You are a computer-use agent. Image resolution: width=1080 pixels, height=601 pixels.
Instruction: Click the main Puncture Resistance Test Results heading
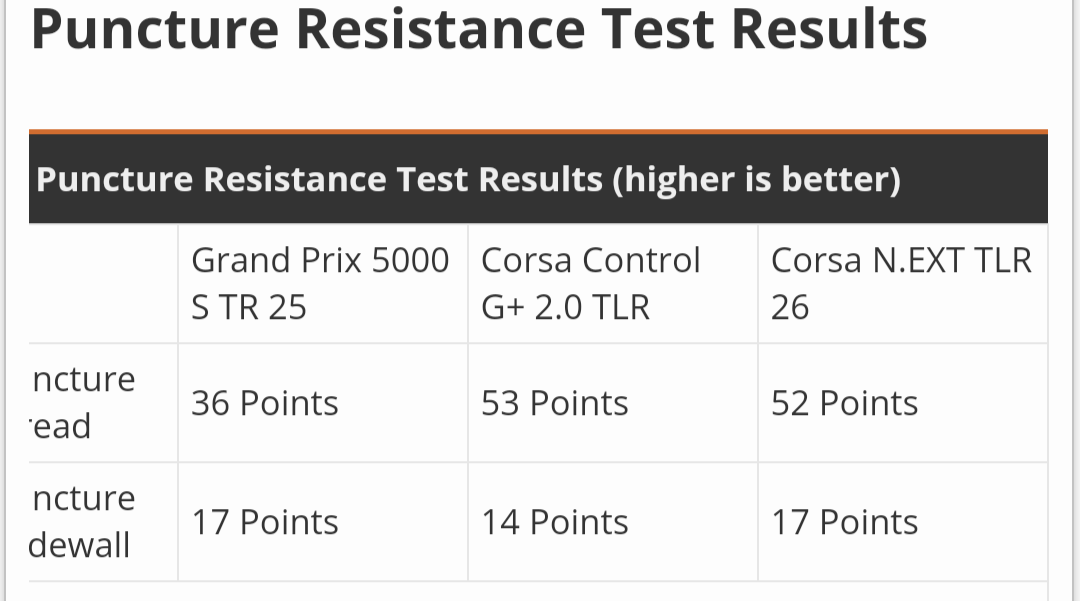(479, 28)
